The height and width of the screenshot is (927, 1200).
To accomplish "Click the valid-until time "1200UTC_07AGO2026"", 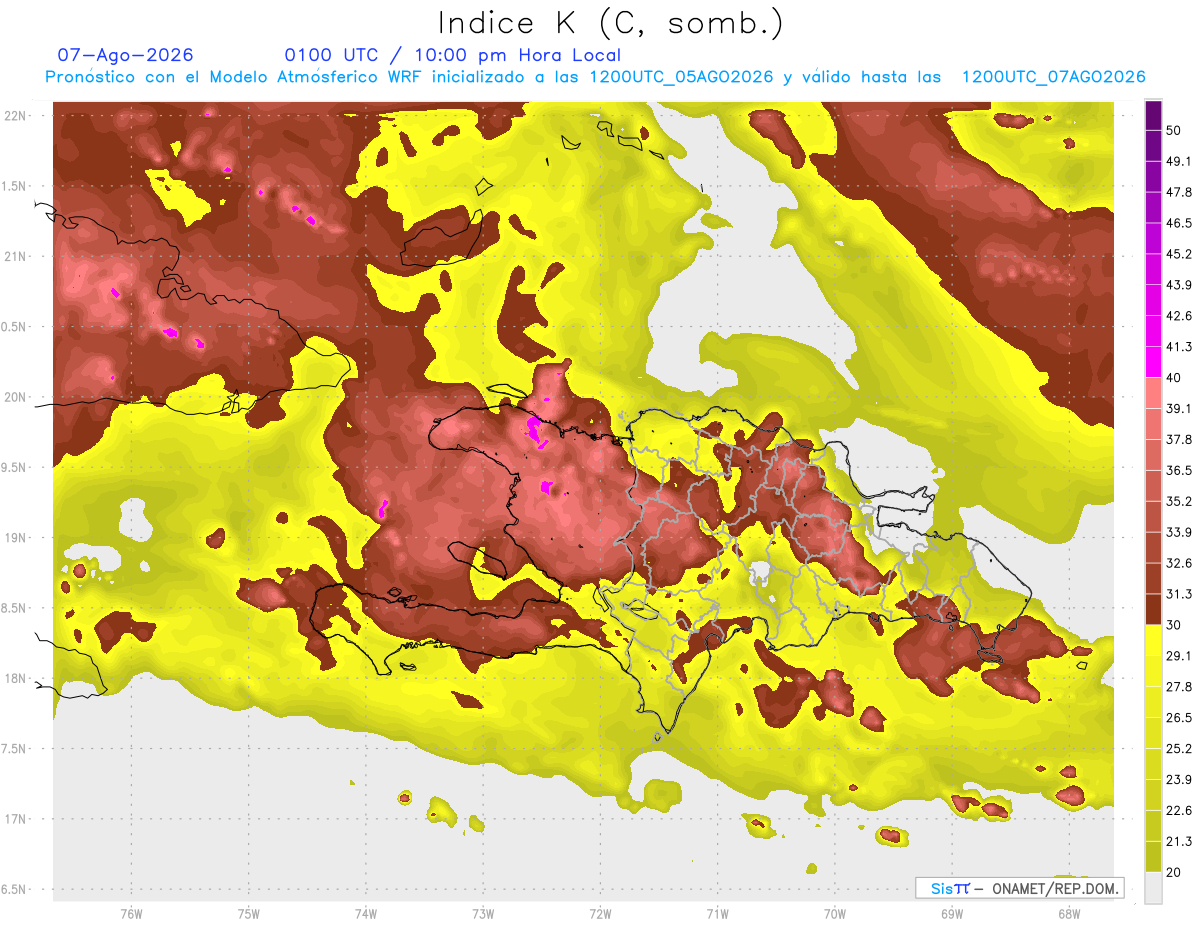I will [1053, 77].
